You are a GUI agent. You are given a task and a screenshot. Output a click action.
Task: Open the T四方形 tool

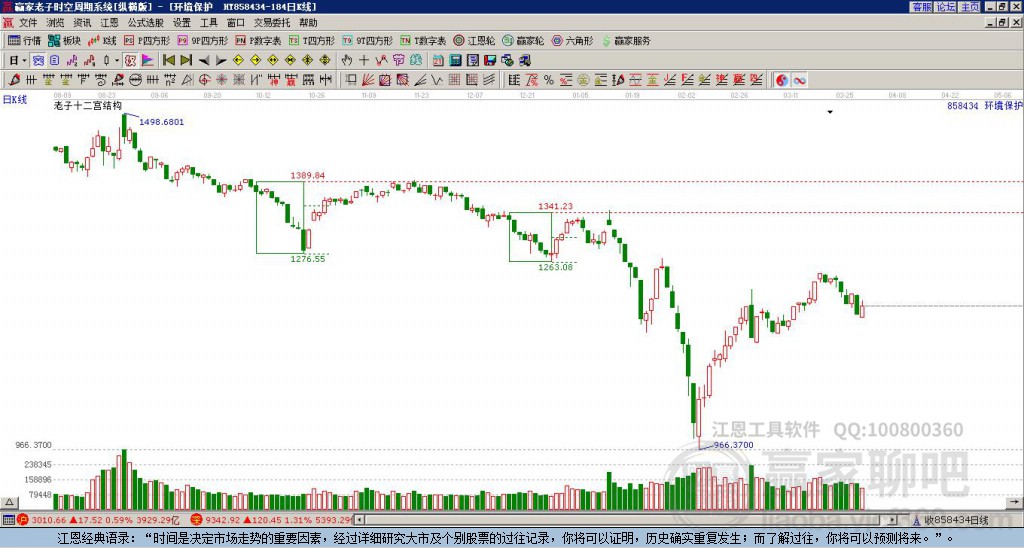tap(312, 40)
